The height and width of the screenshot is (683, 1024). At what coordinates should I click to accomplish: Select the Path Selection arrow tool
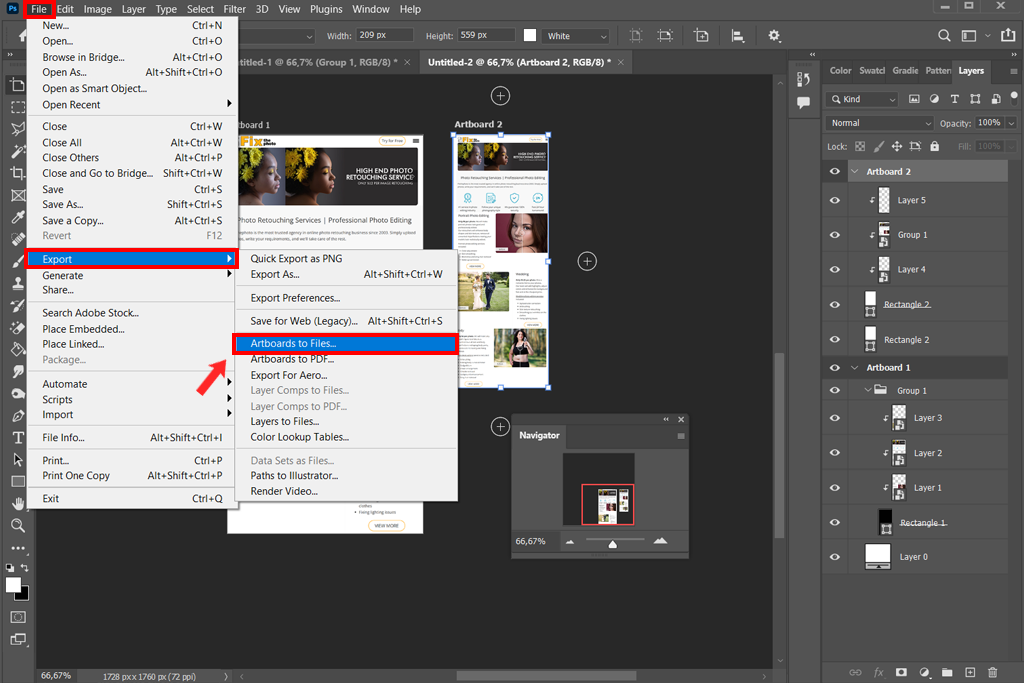coord(18,460)
